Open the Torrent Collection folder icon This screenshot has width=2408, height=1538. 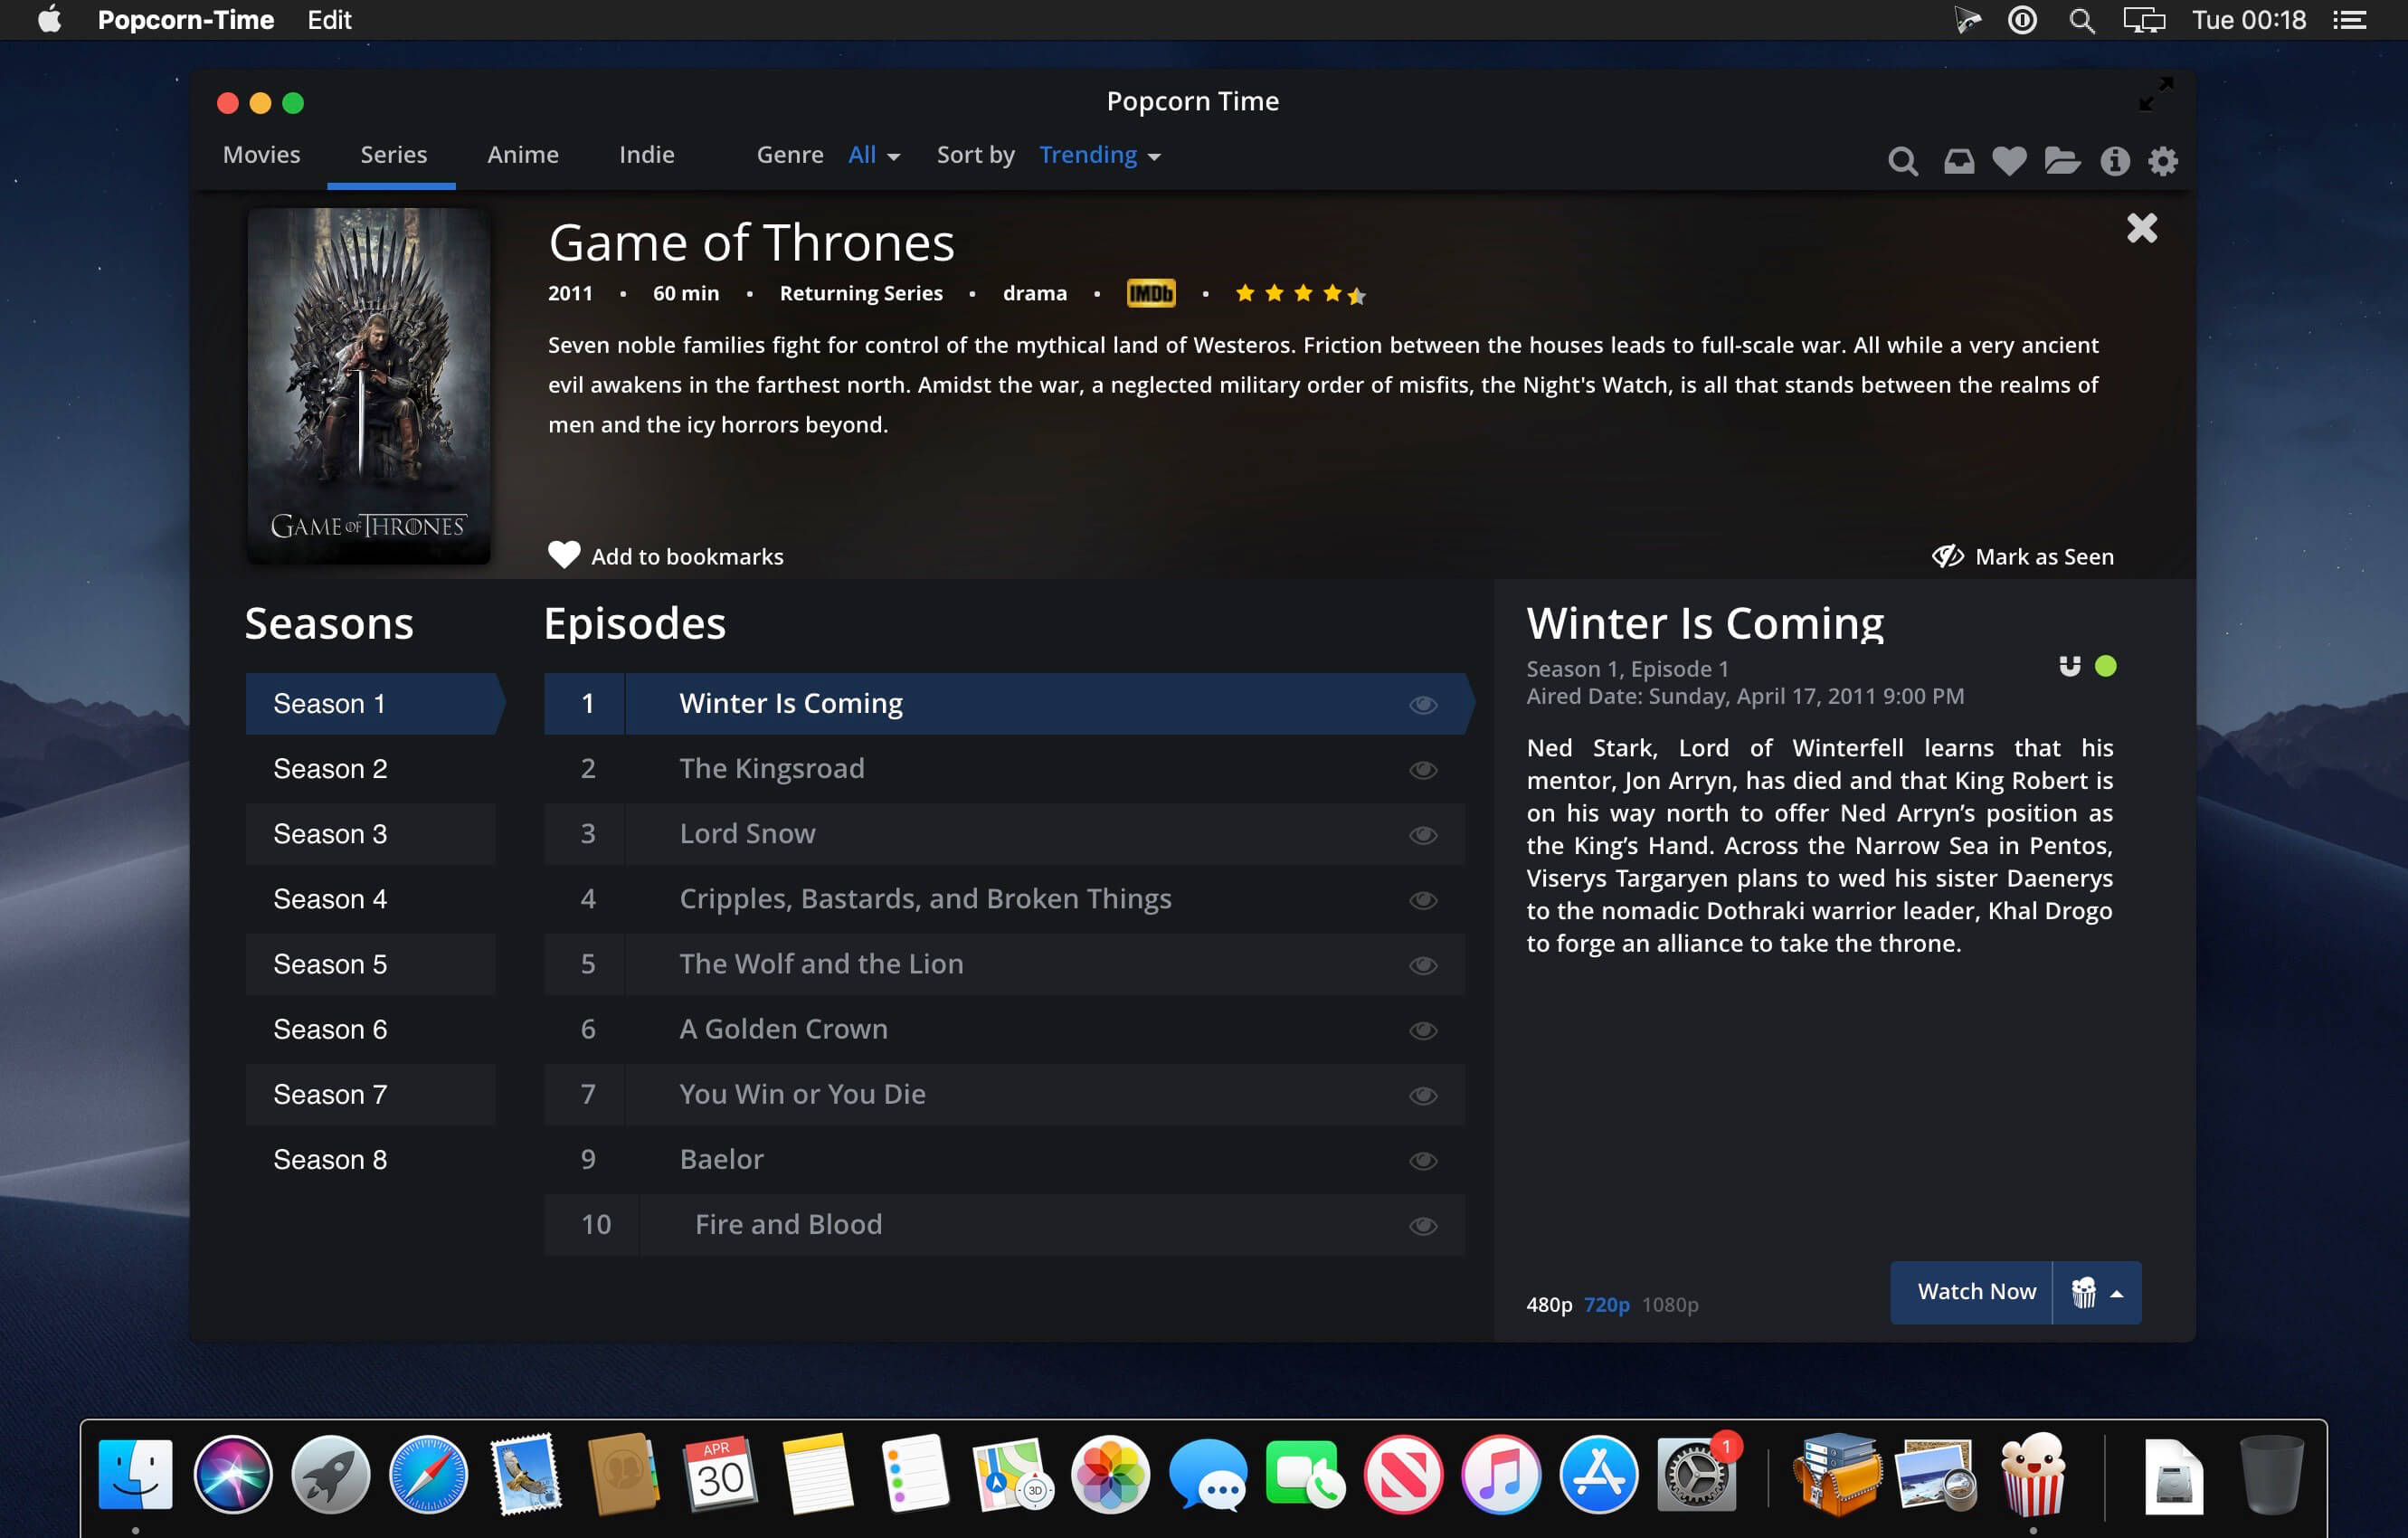(x=2062, y=161)
